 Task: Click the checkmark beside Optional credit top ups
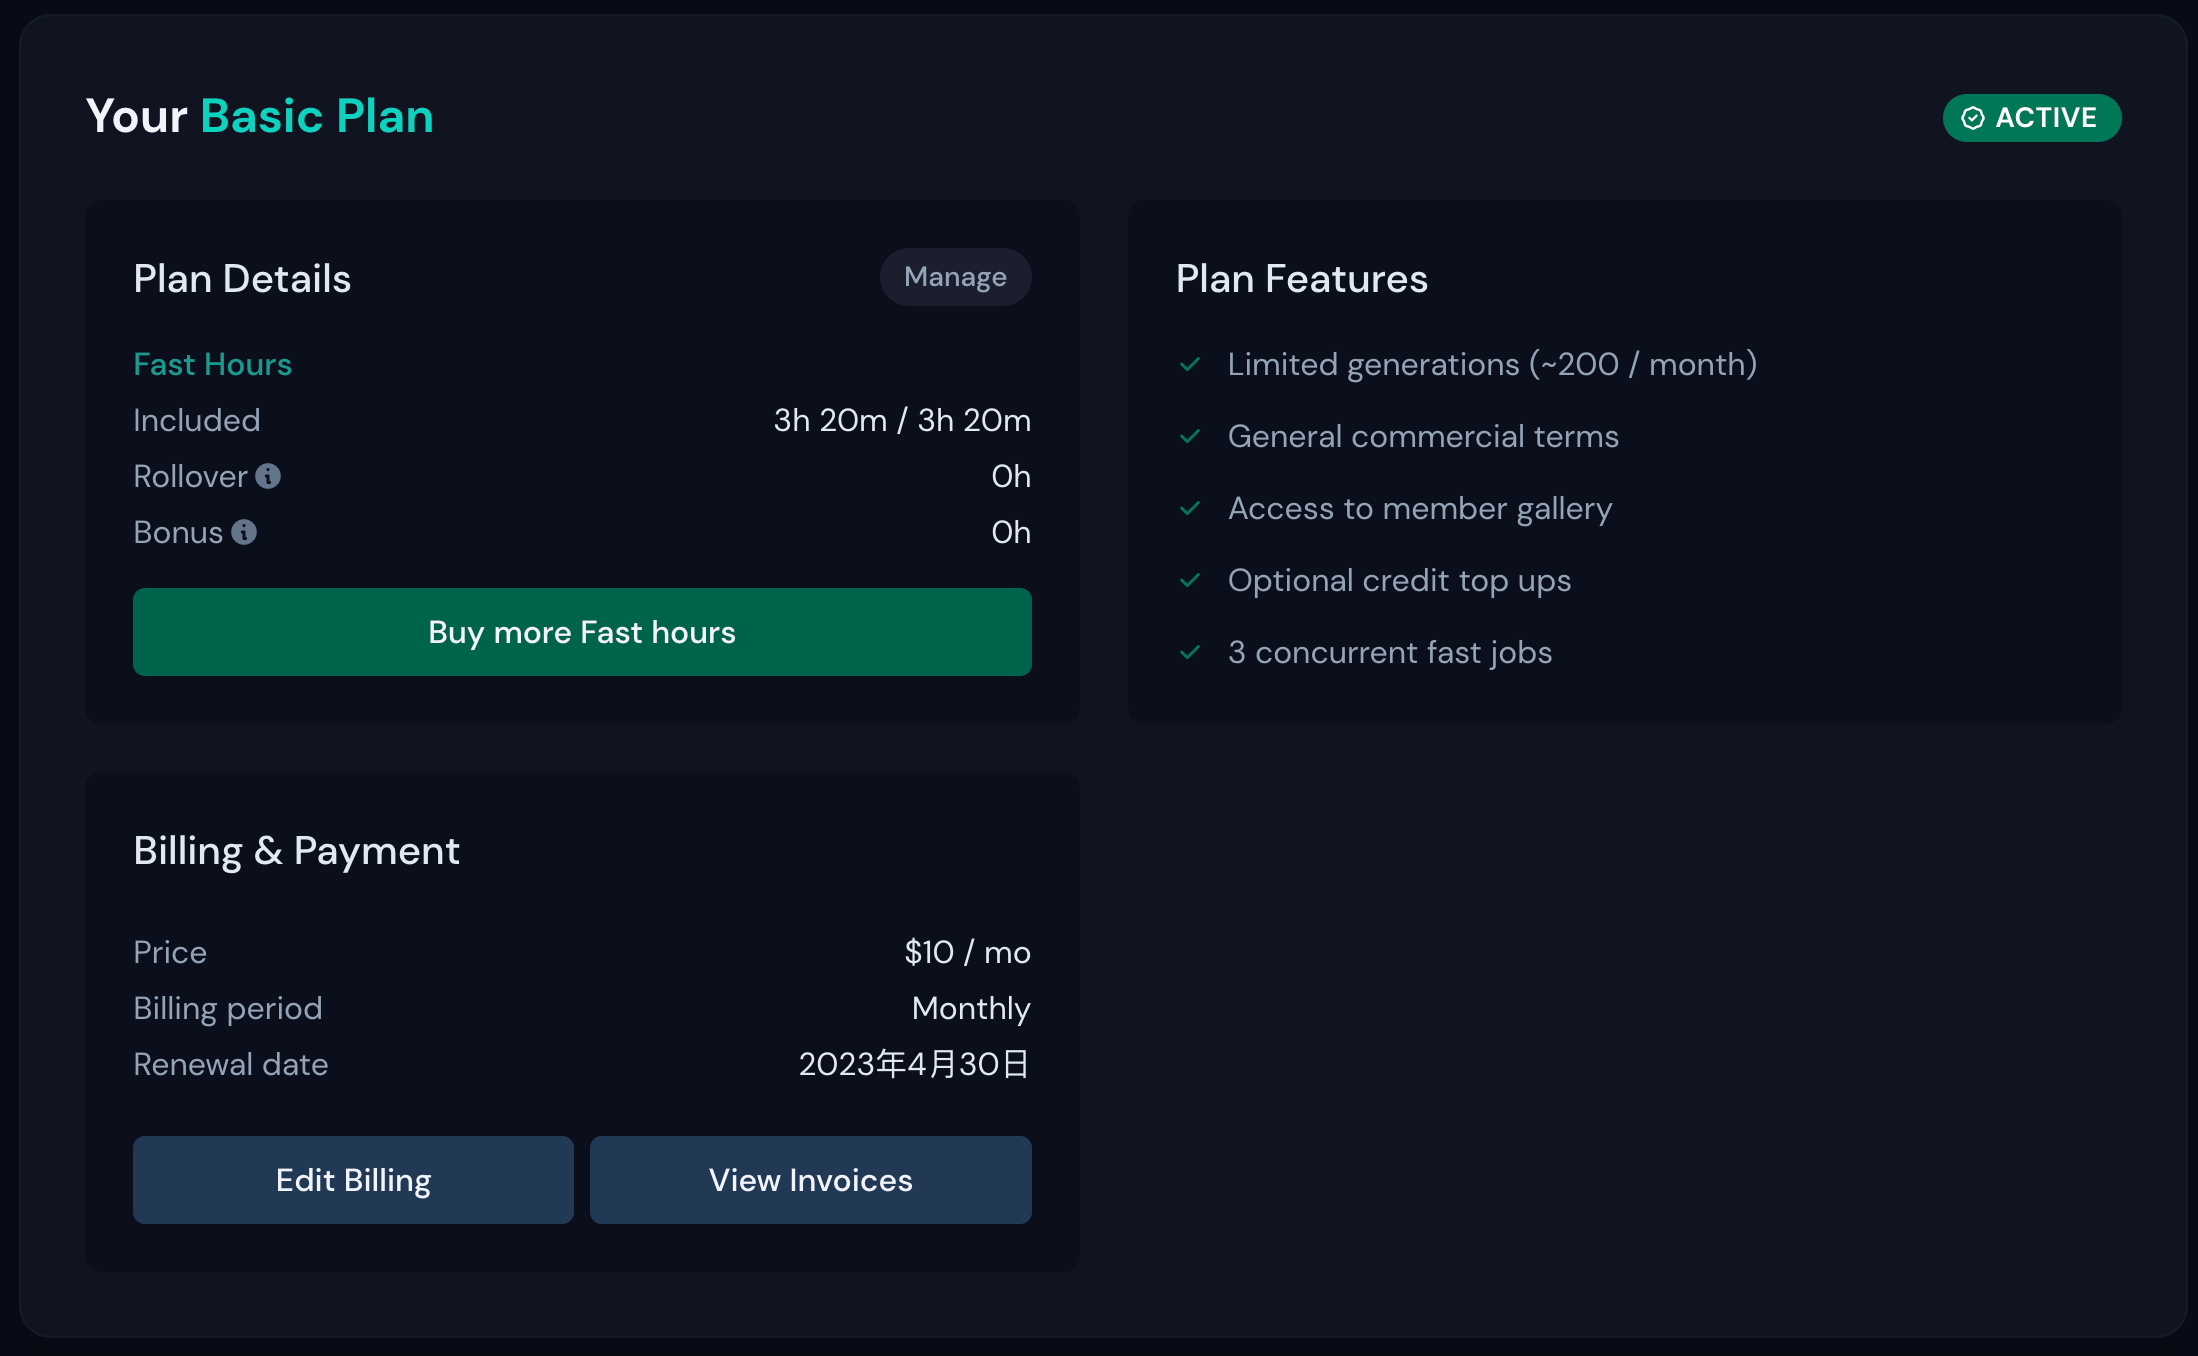pos(1190,580)
